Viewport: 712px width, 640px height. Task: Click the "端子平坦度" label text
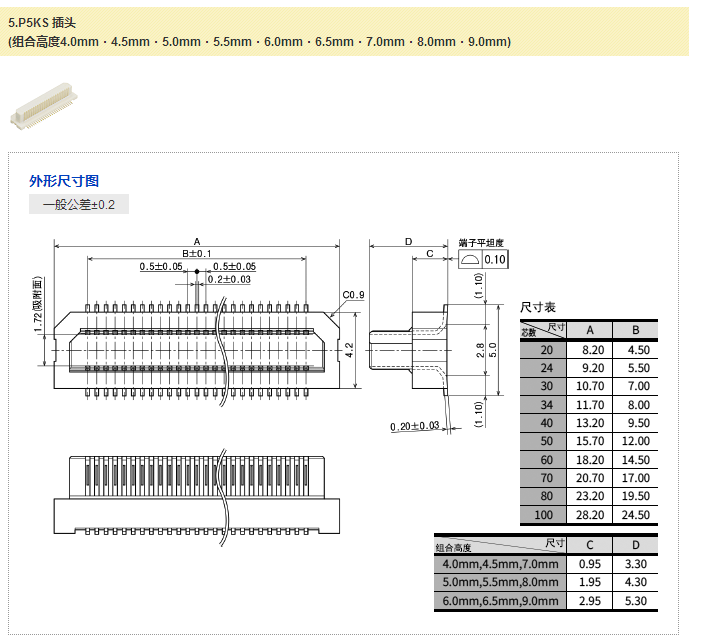click(483, 243)
